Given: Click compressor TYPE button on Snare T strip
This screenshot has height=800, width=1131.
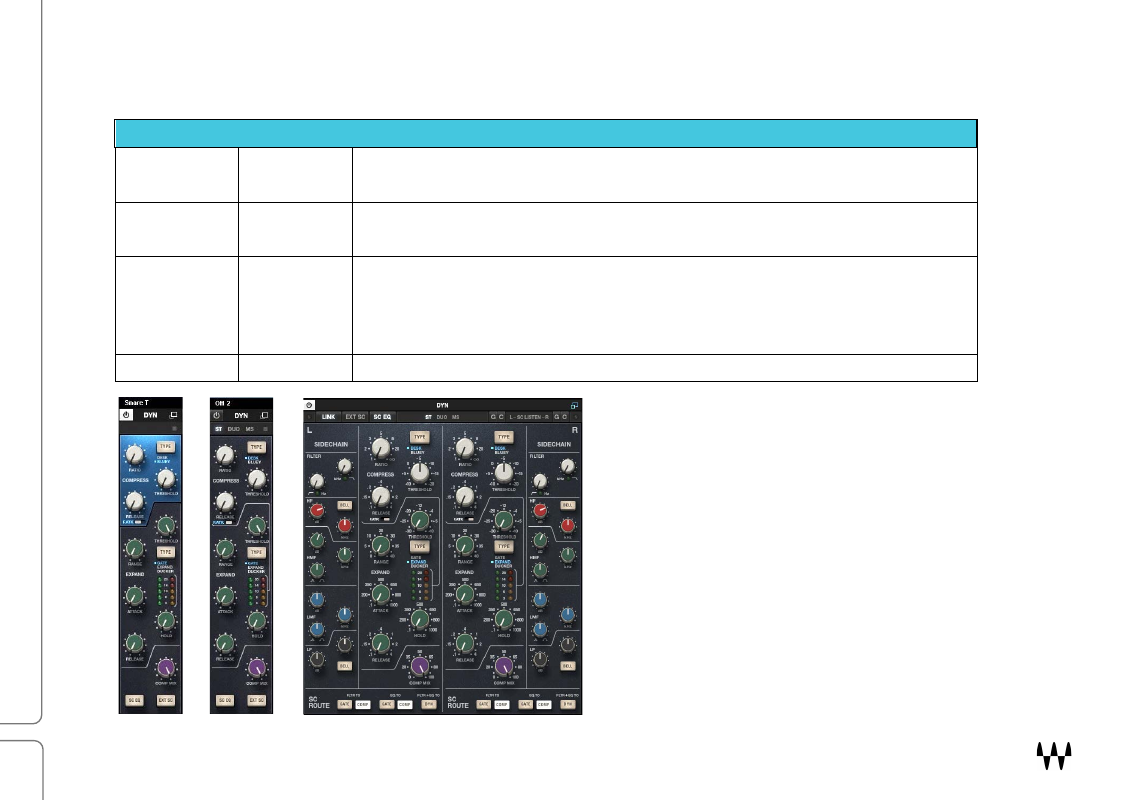Looking at the screenshot, I should (166, 447).
